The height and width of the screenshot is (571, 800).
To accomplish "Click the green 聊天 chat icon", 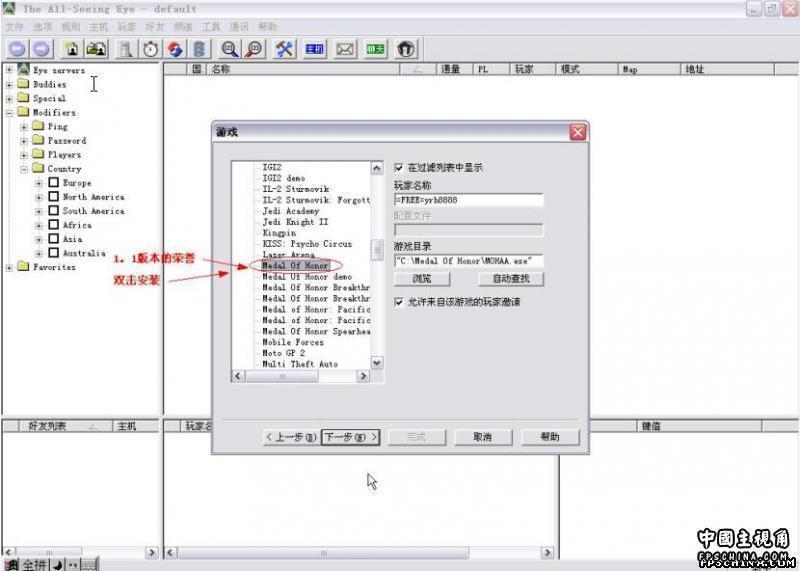I will (376, 49).
